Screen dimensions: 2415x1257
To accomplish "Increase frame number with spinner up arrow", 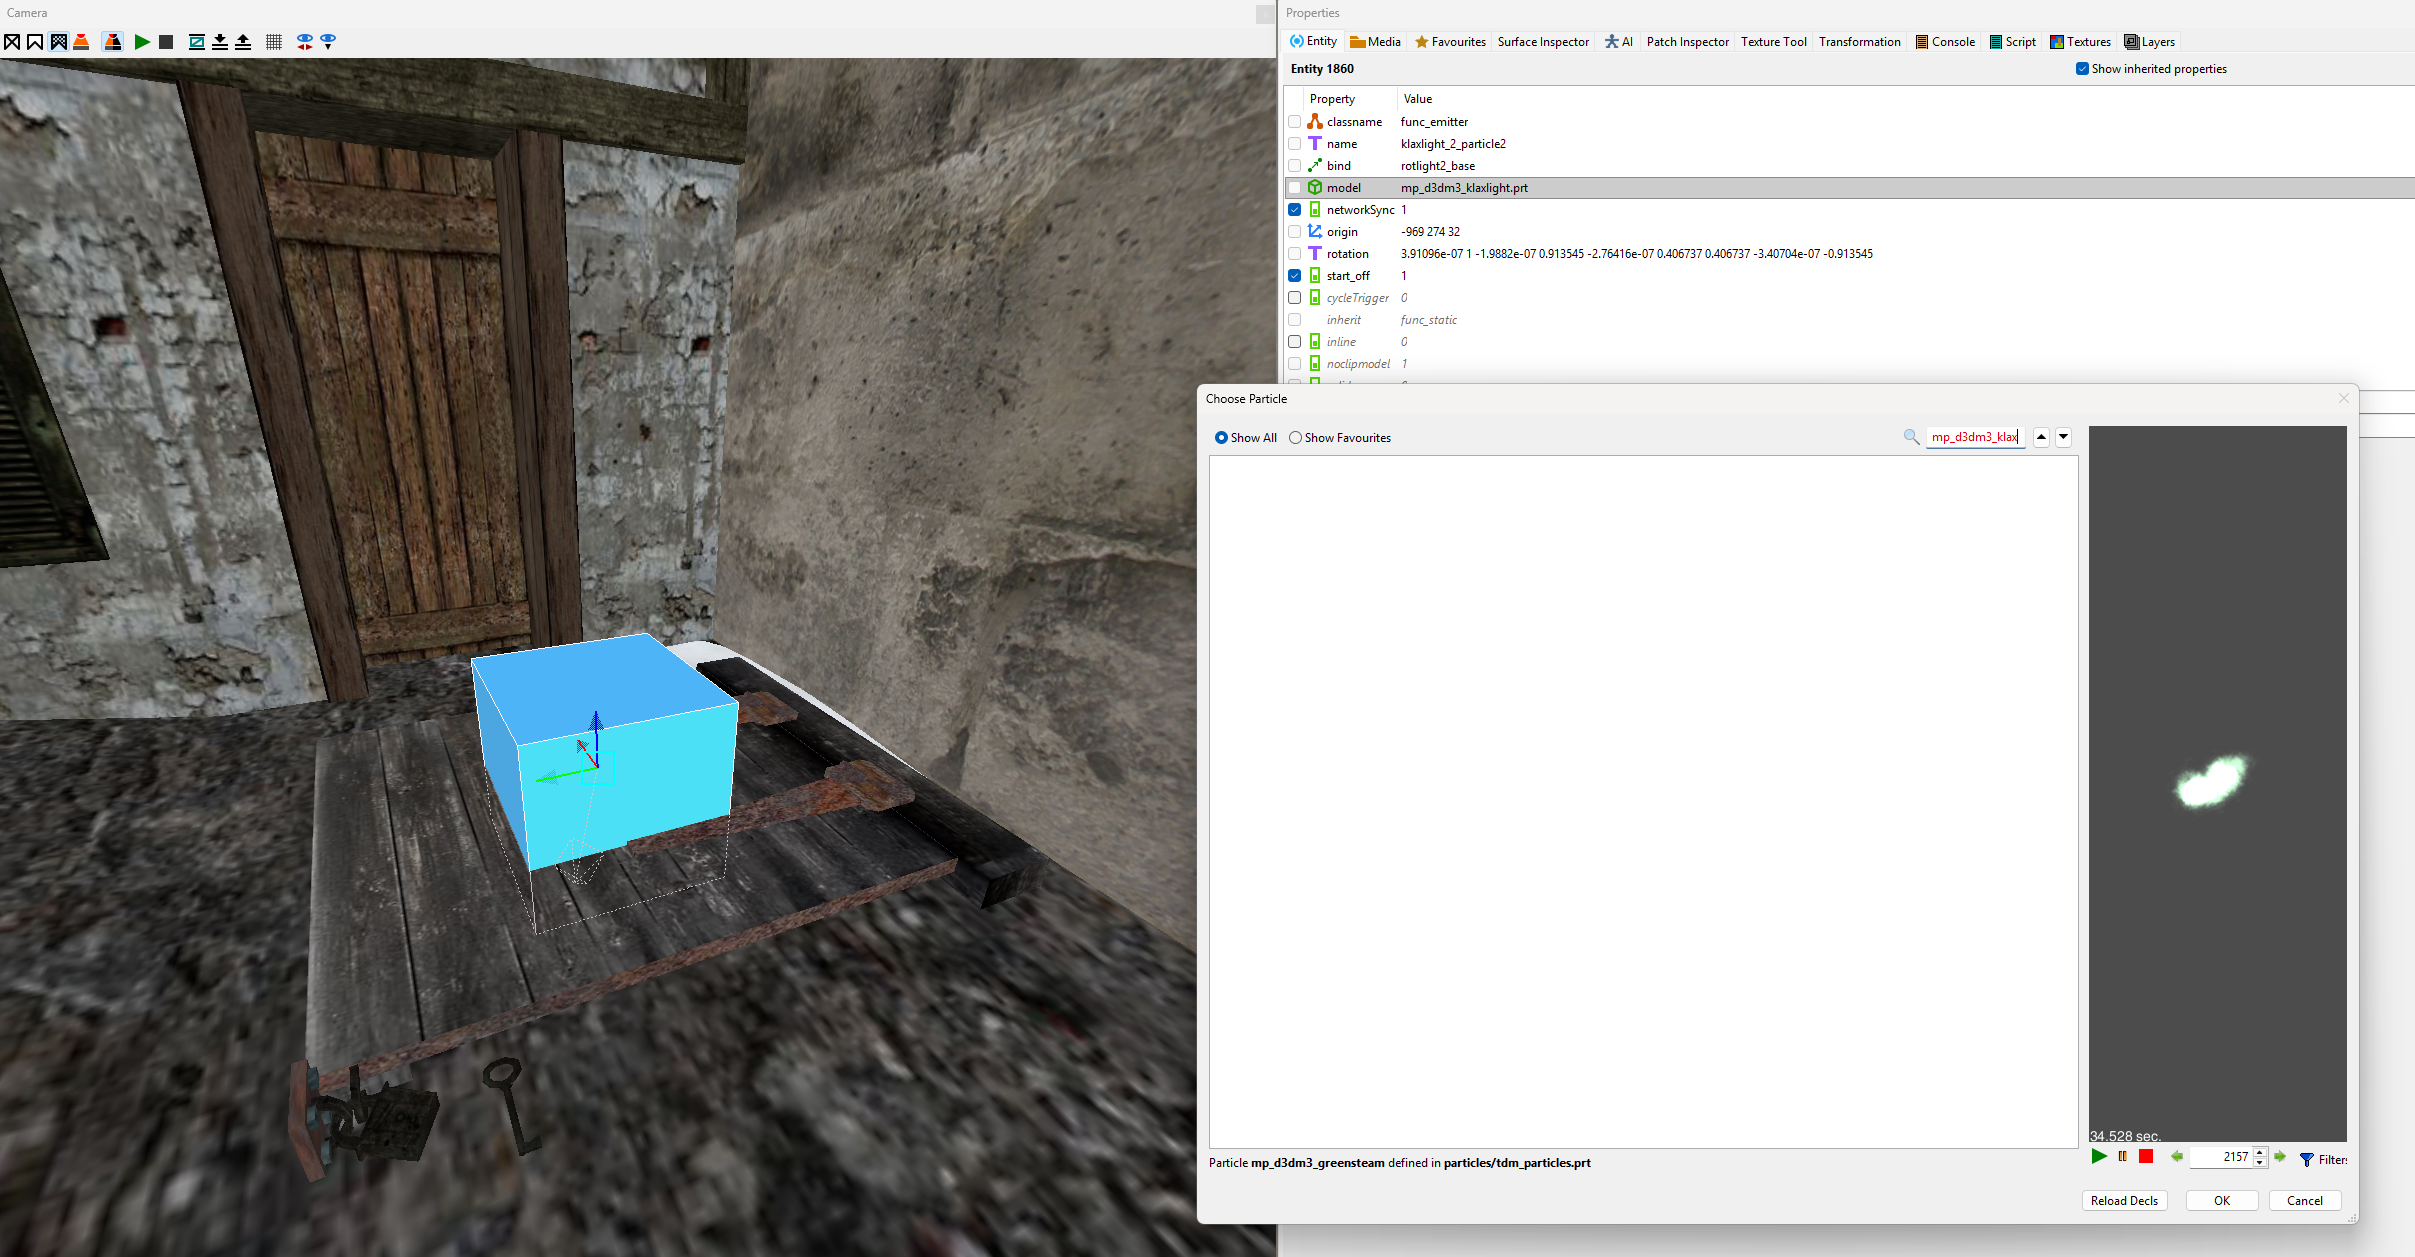I will point(2260,1152).
